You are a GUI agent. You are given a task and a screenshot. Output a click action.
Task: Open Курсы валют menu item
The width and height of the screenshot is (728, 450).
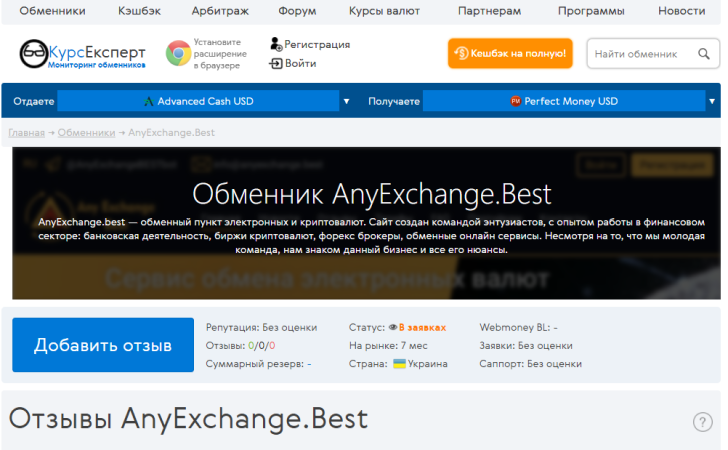tap(384, 11)
